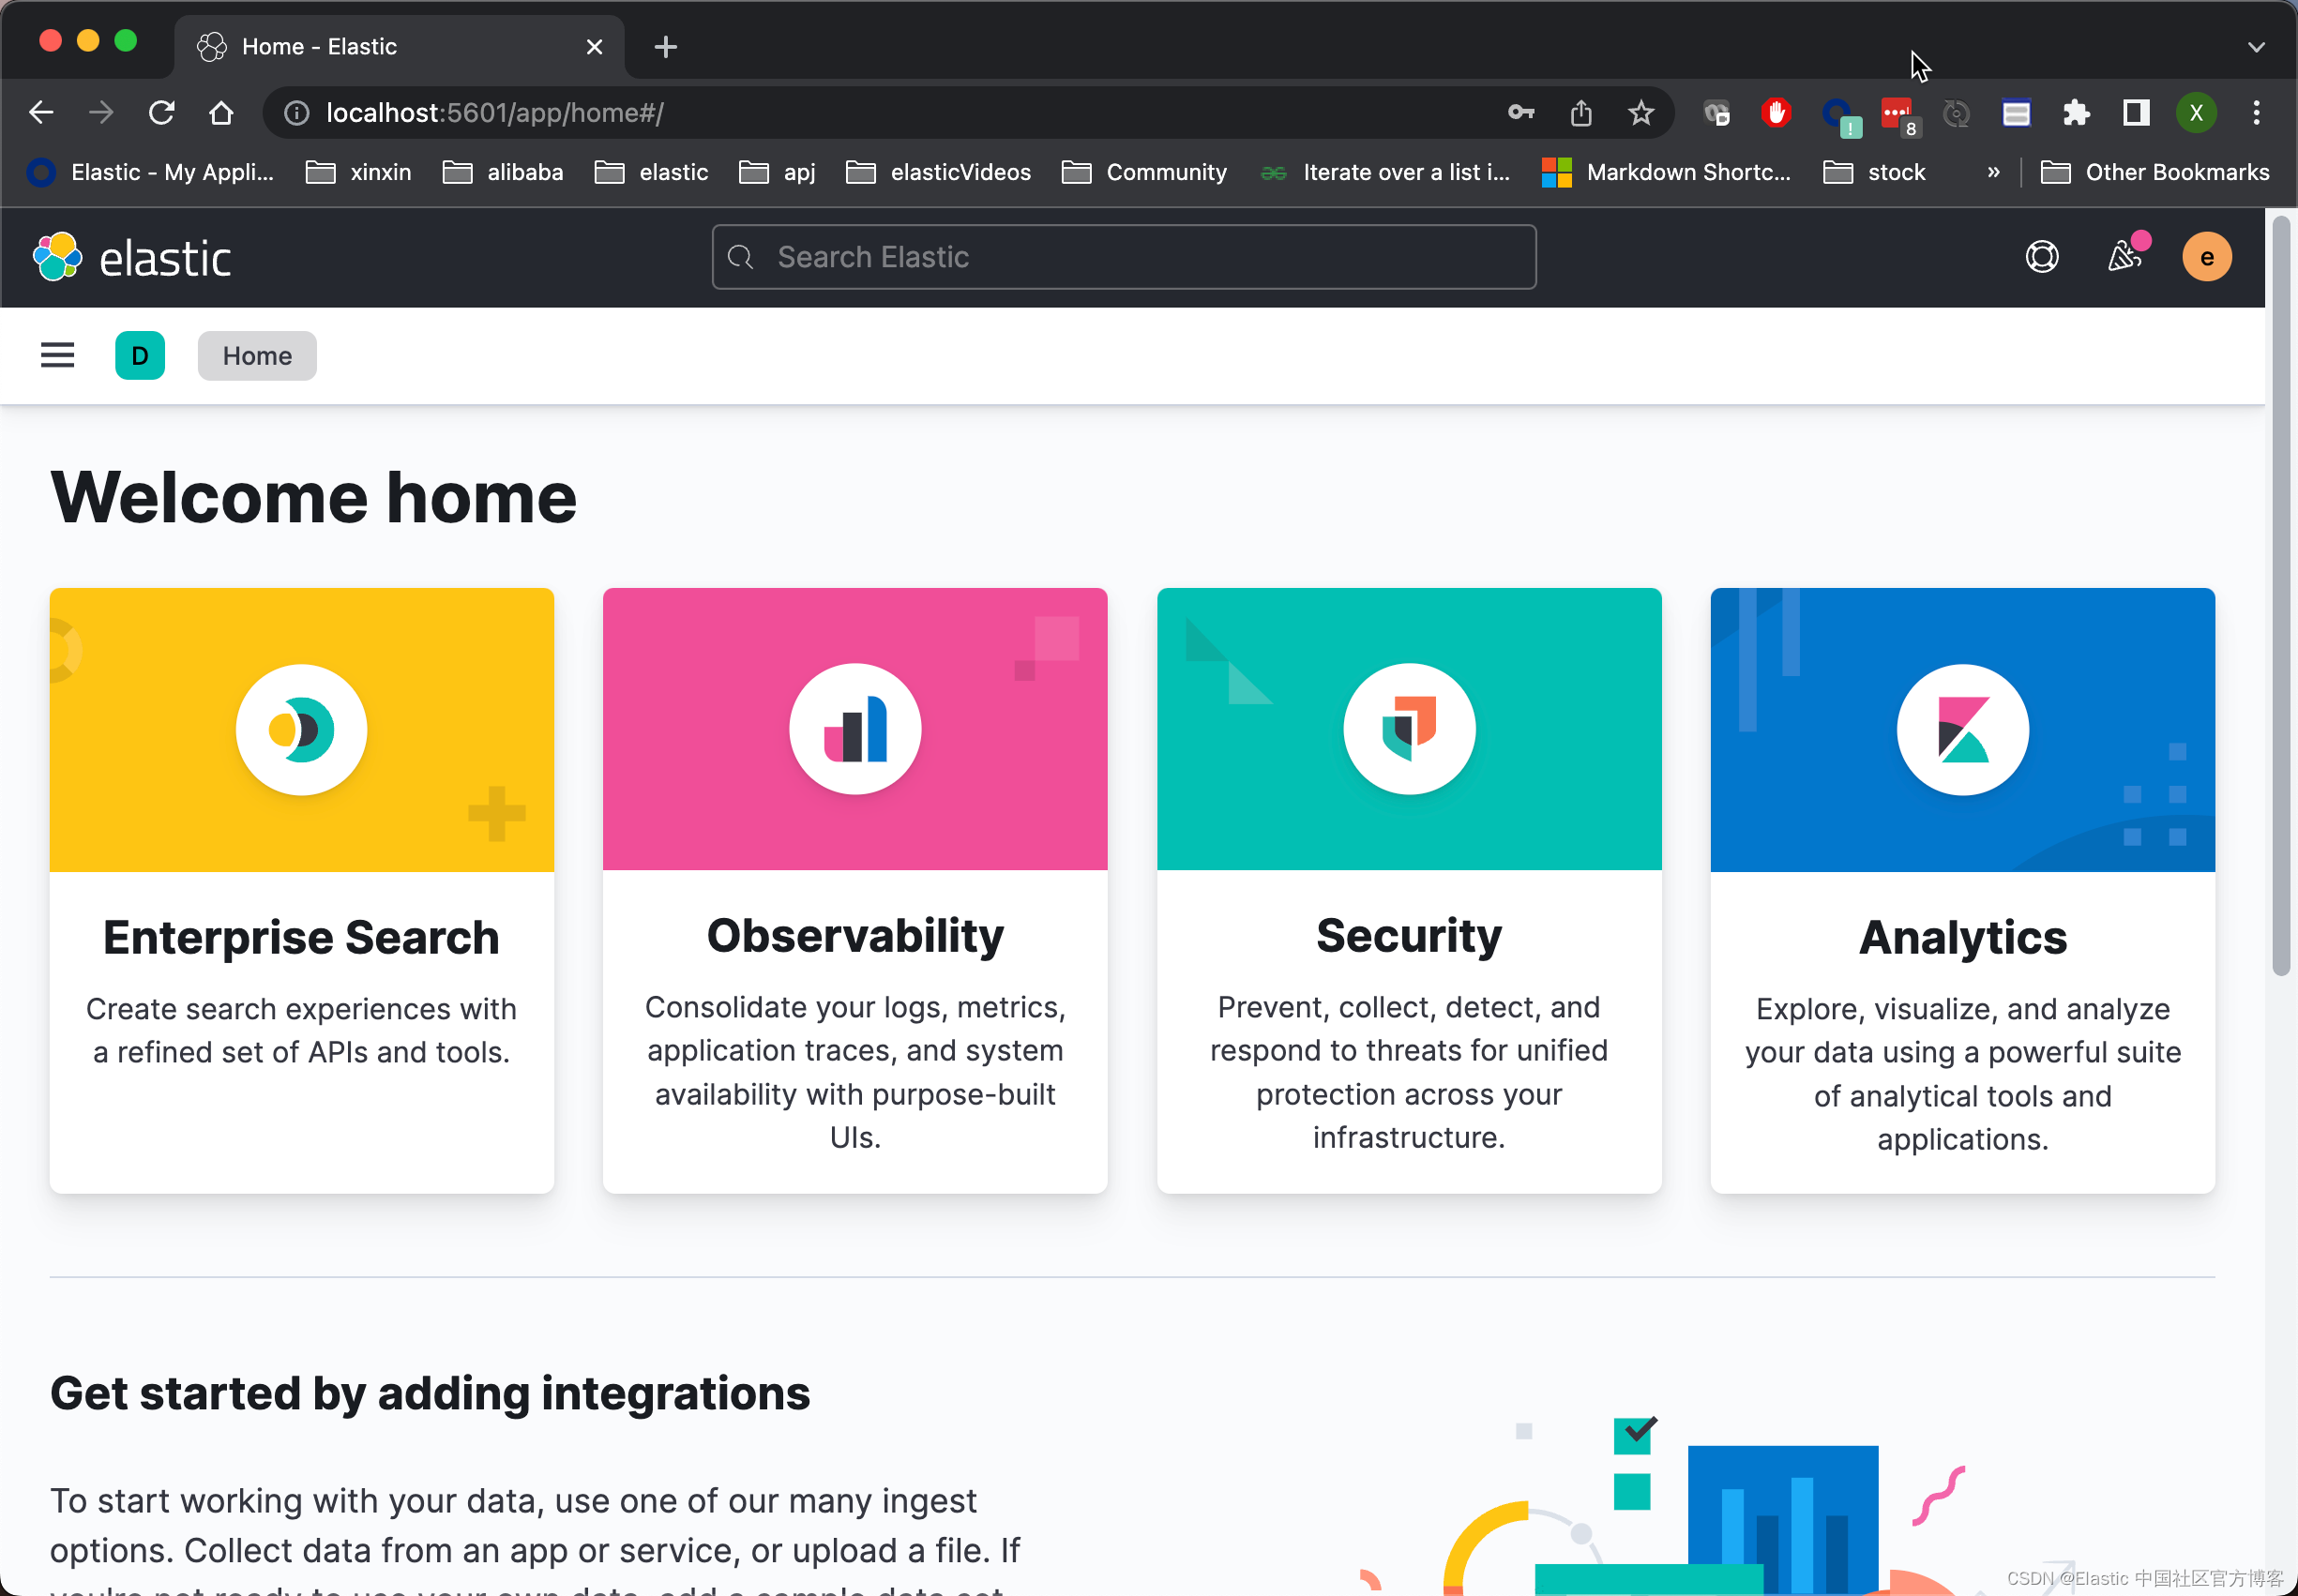Open the Observability solution card

855,890
